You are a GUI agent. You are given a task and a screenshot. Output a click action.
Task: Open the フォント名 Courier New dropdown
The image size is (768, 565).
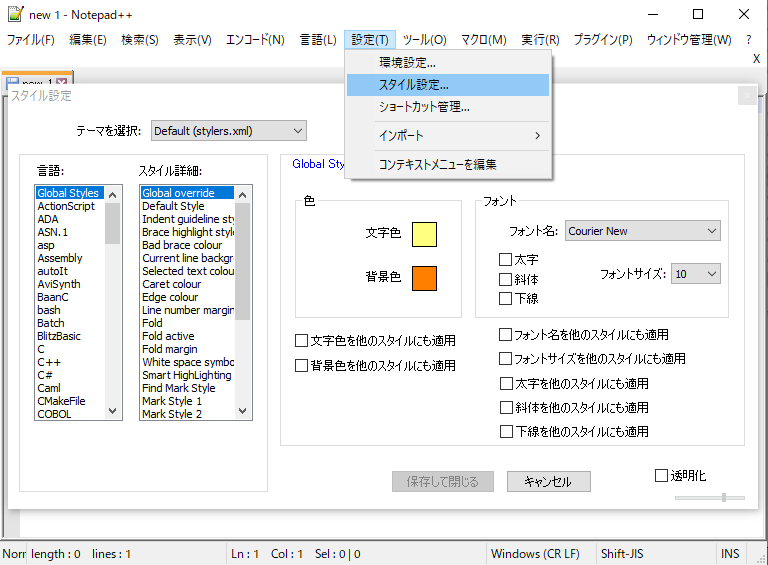point(643,231)
